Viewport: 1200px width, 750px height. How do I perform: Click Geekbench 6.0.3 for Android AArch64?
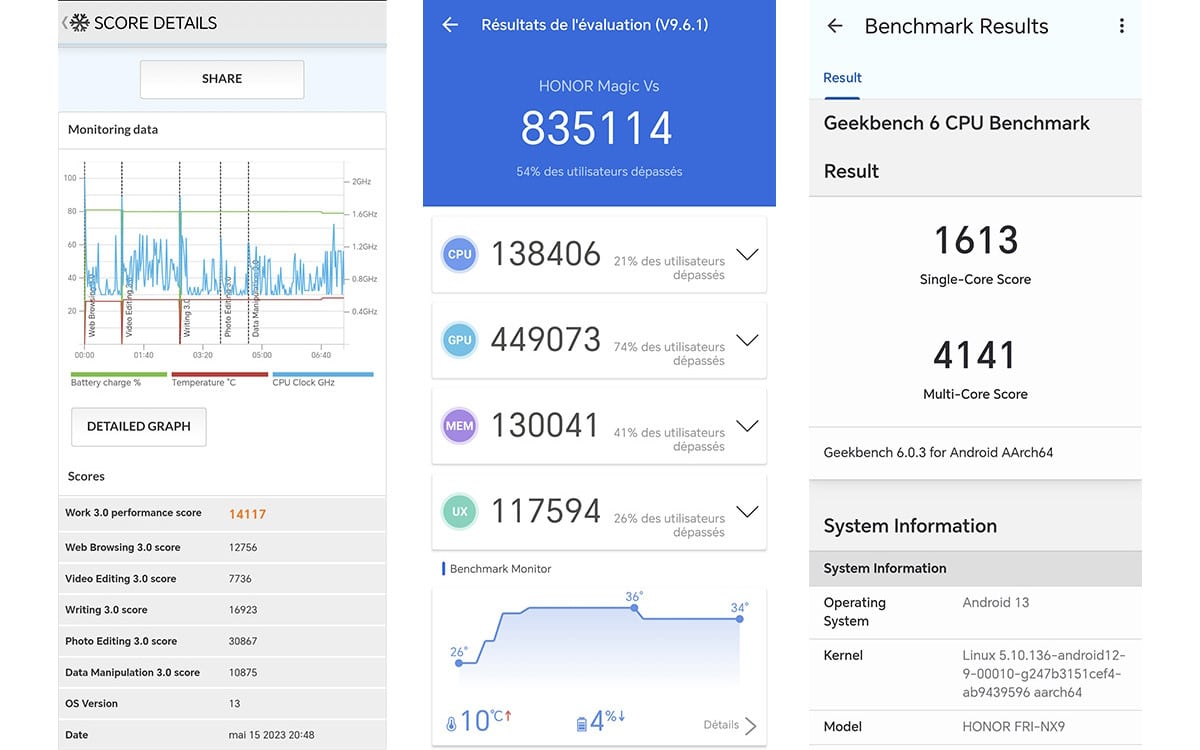click(x=938, y=452)
